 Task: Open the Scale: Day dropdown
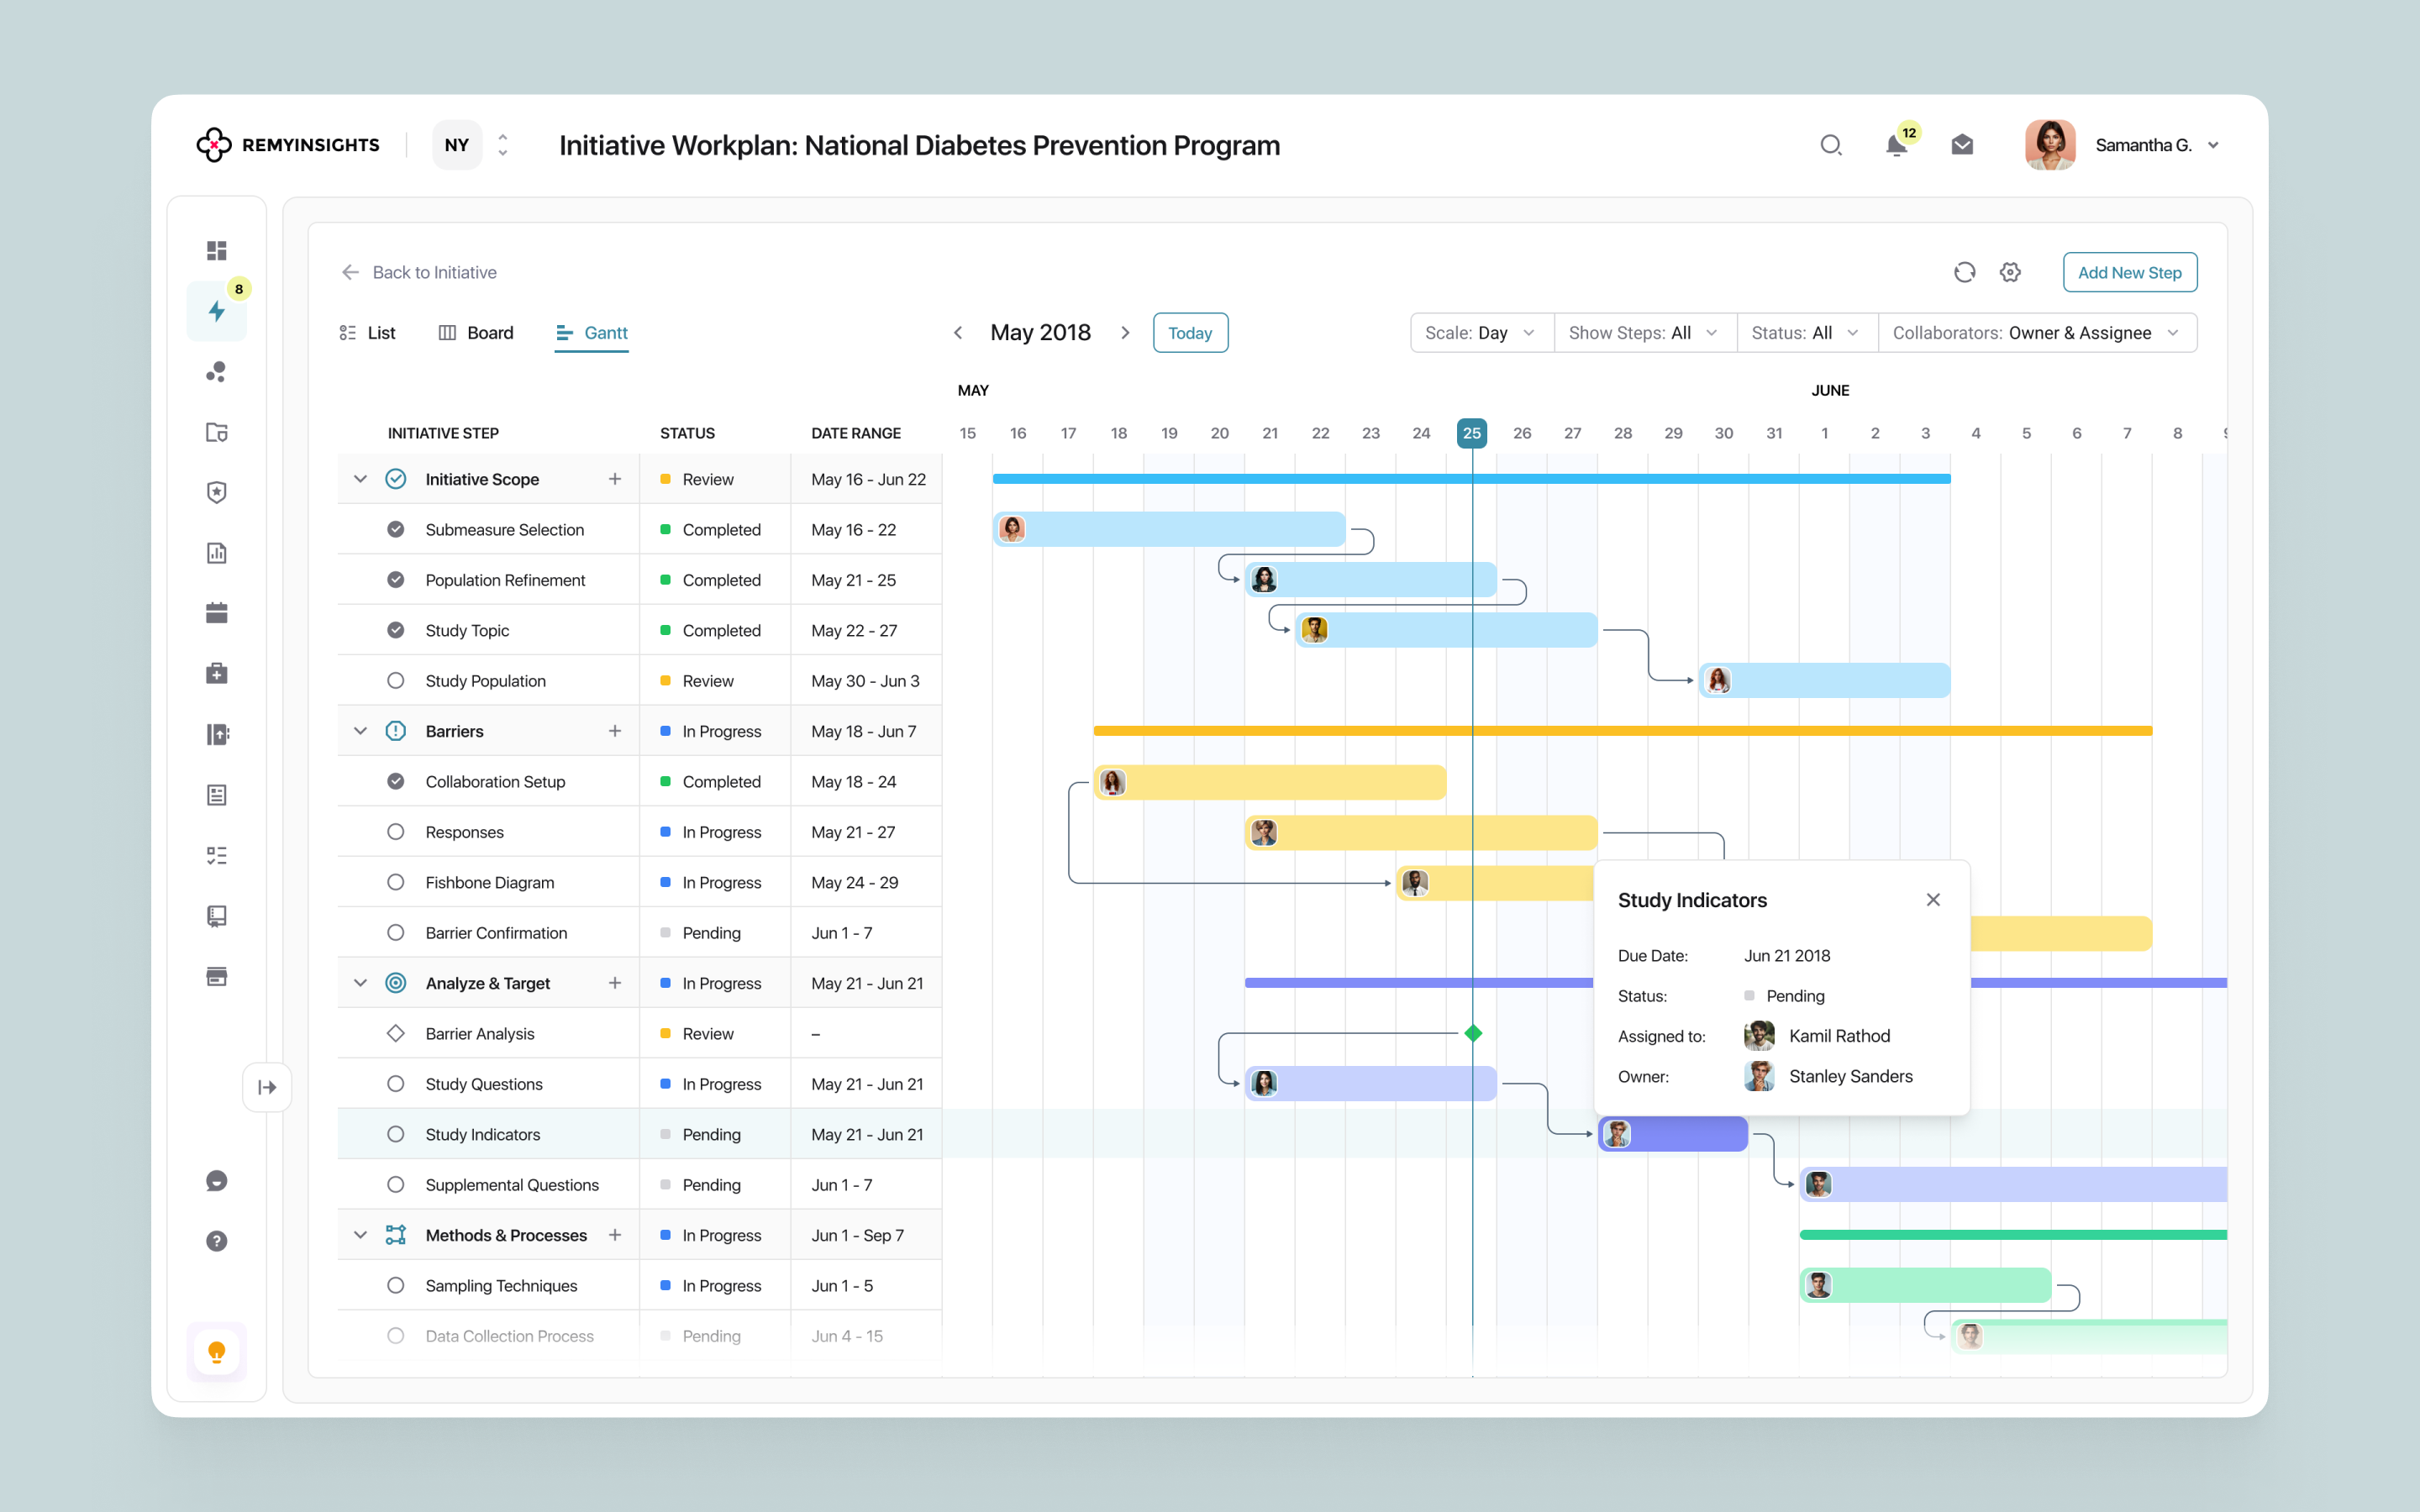pyautogui.click(x=1481, y=333)
